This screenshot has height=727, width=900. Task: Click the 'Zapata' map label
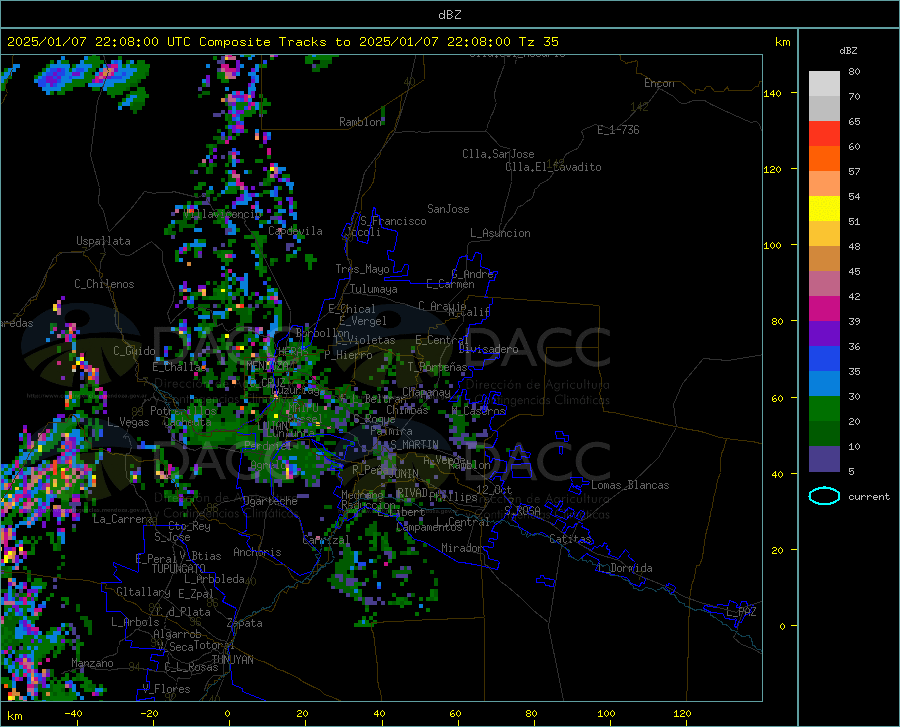245,623
